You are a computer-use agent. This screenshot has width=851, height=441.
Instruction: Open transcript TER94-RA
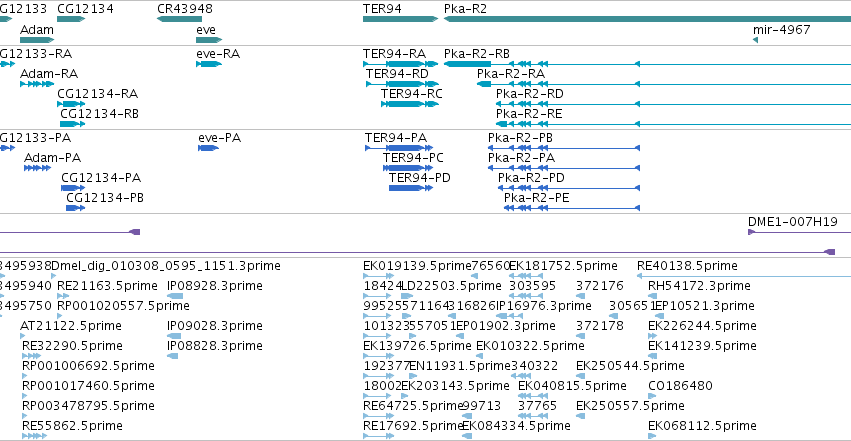(x=401, y=64)
